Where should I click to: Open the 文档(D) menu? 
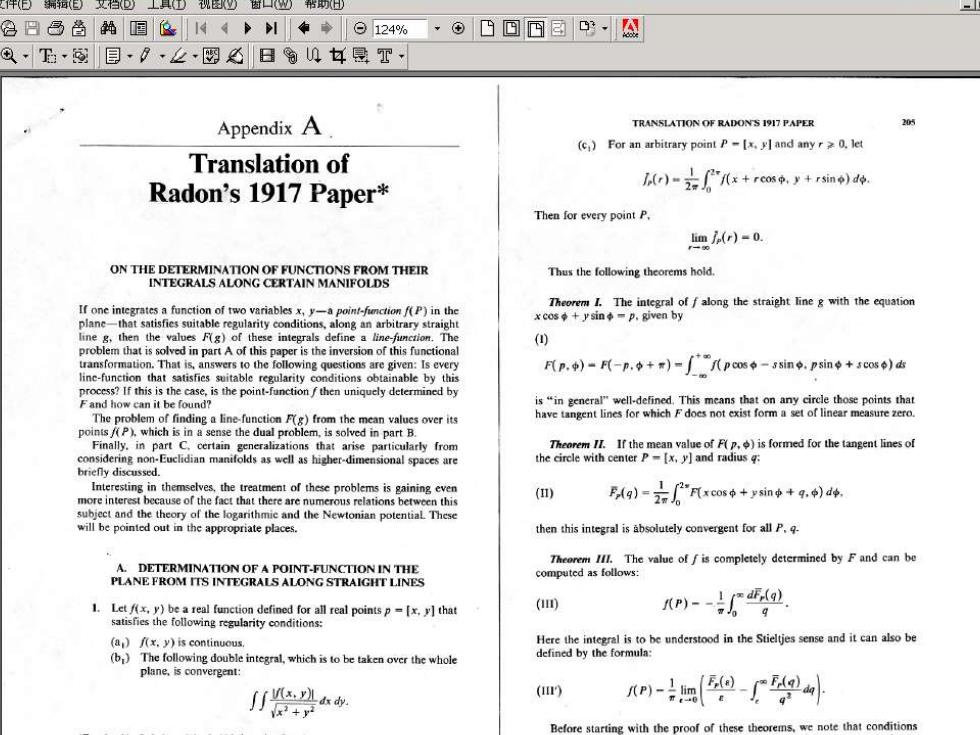114,4
